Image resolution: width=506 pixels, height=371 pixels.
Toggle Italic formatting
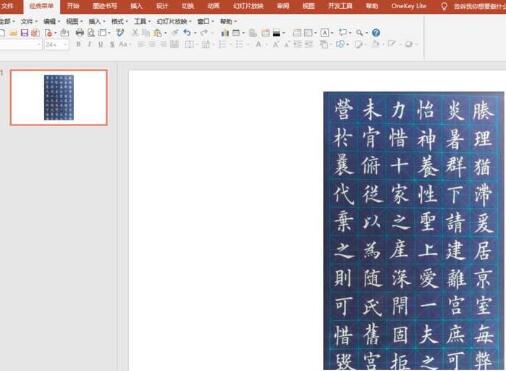pos(89,44)
